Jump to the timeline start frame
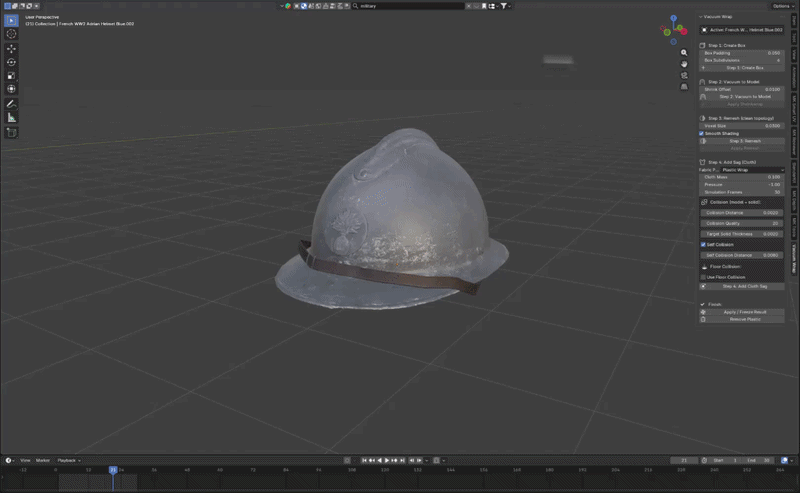The width and height of the screenshot is (800, 493). [364, 460]
